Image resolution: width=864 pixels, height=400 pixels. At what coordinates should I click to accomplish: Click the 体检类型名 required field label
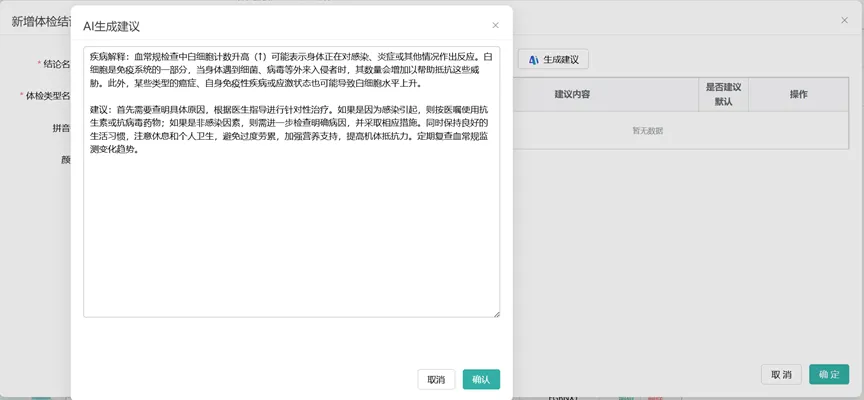(46, 96)
